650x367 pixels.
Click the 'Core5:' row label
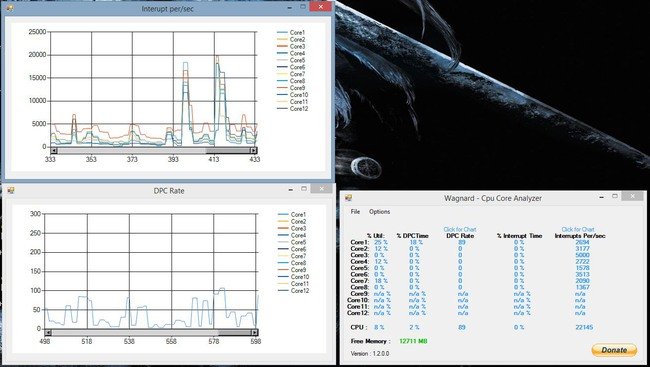[x=359, y=268]
